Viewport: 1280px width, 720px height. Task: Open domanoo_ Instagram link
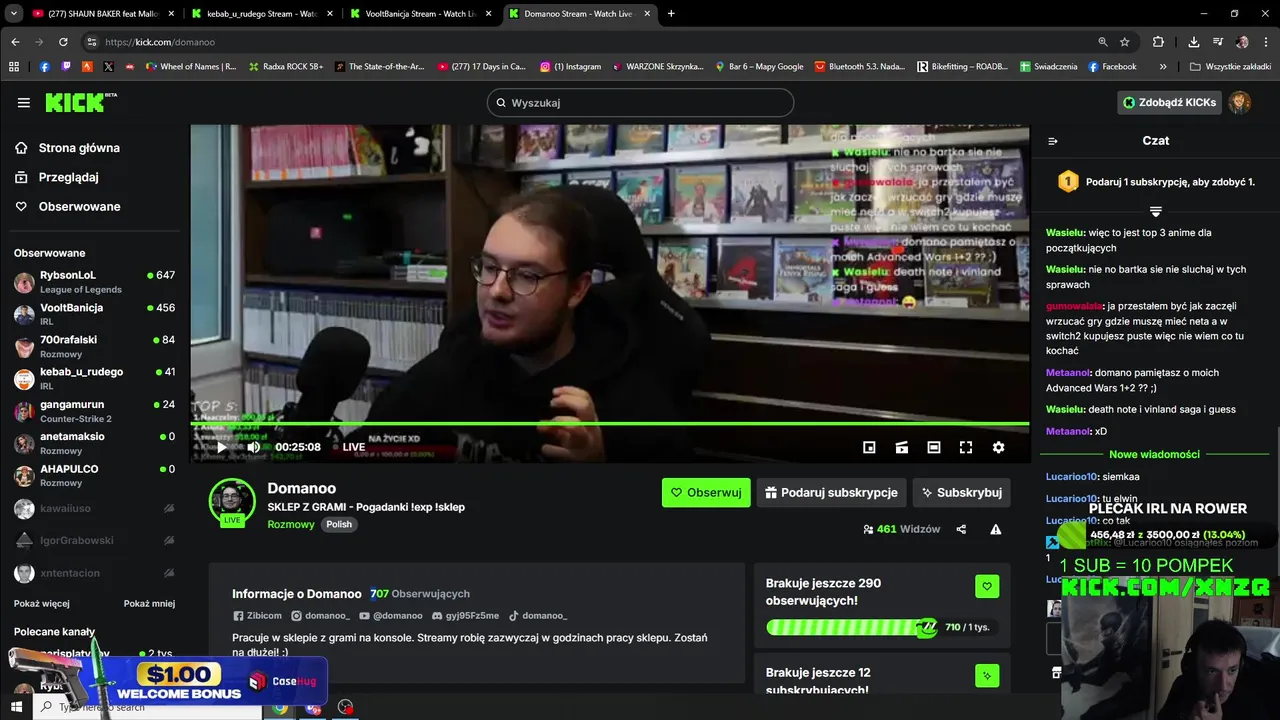[320, 616]
